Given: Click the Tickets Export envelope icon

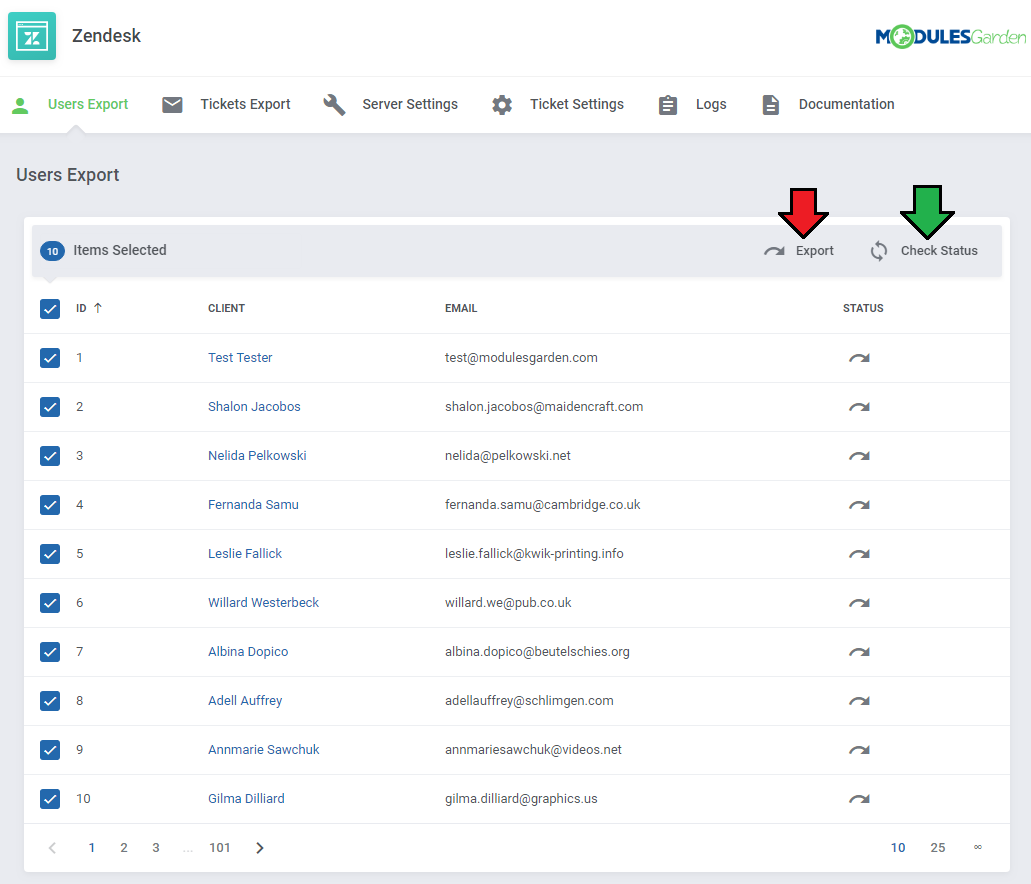Looking at the screenshot, I should (x=172, y=105).
